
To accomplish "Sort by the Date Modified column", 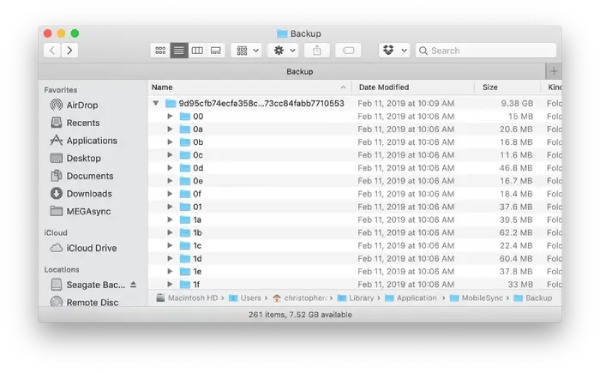I will 413,87.
